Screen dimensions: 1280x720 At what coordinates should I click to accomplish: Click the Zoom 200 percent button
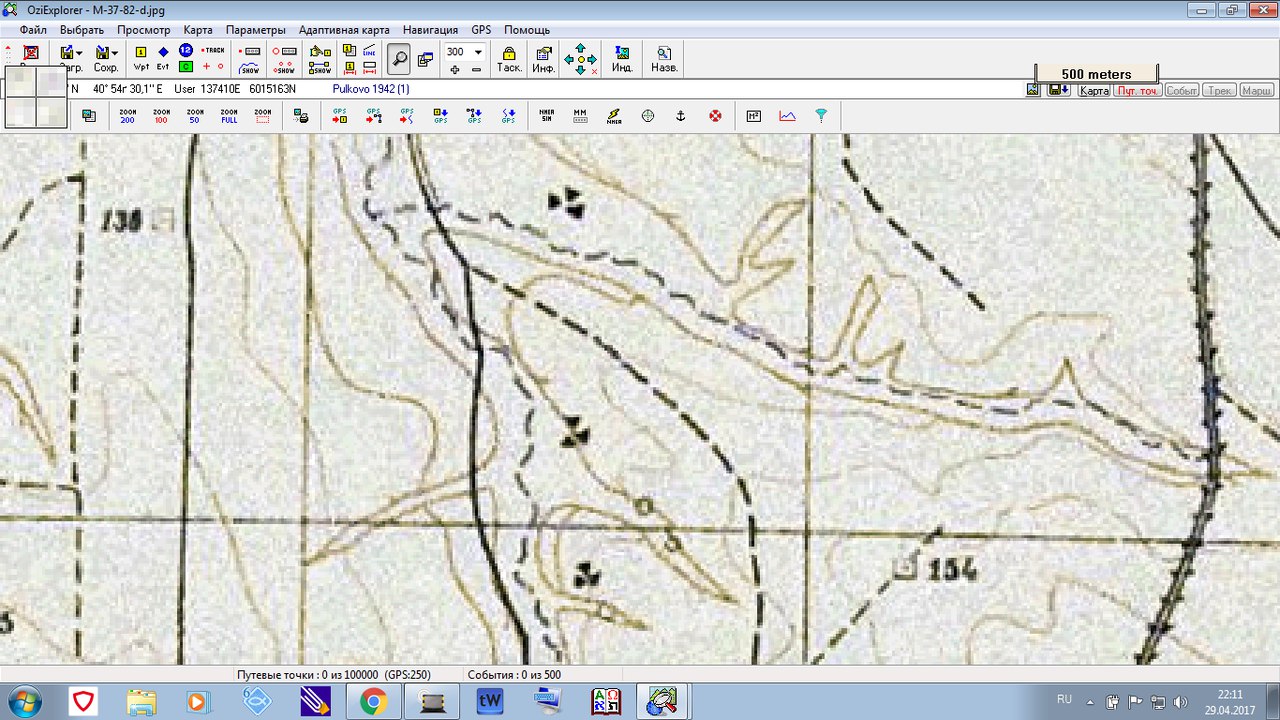point(127,116)
